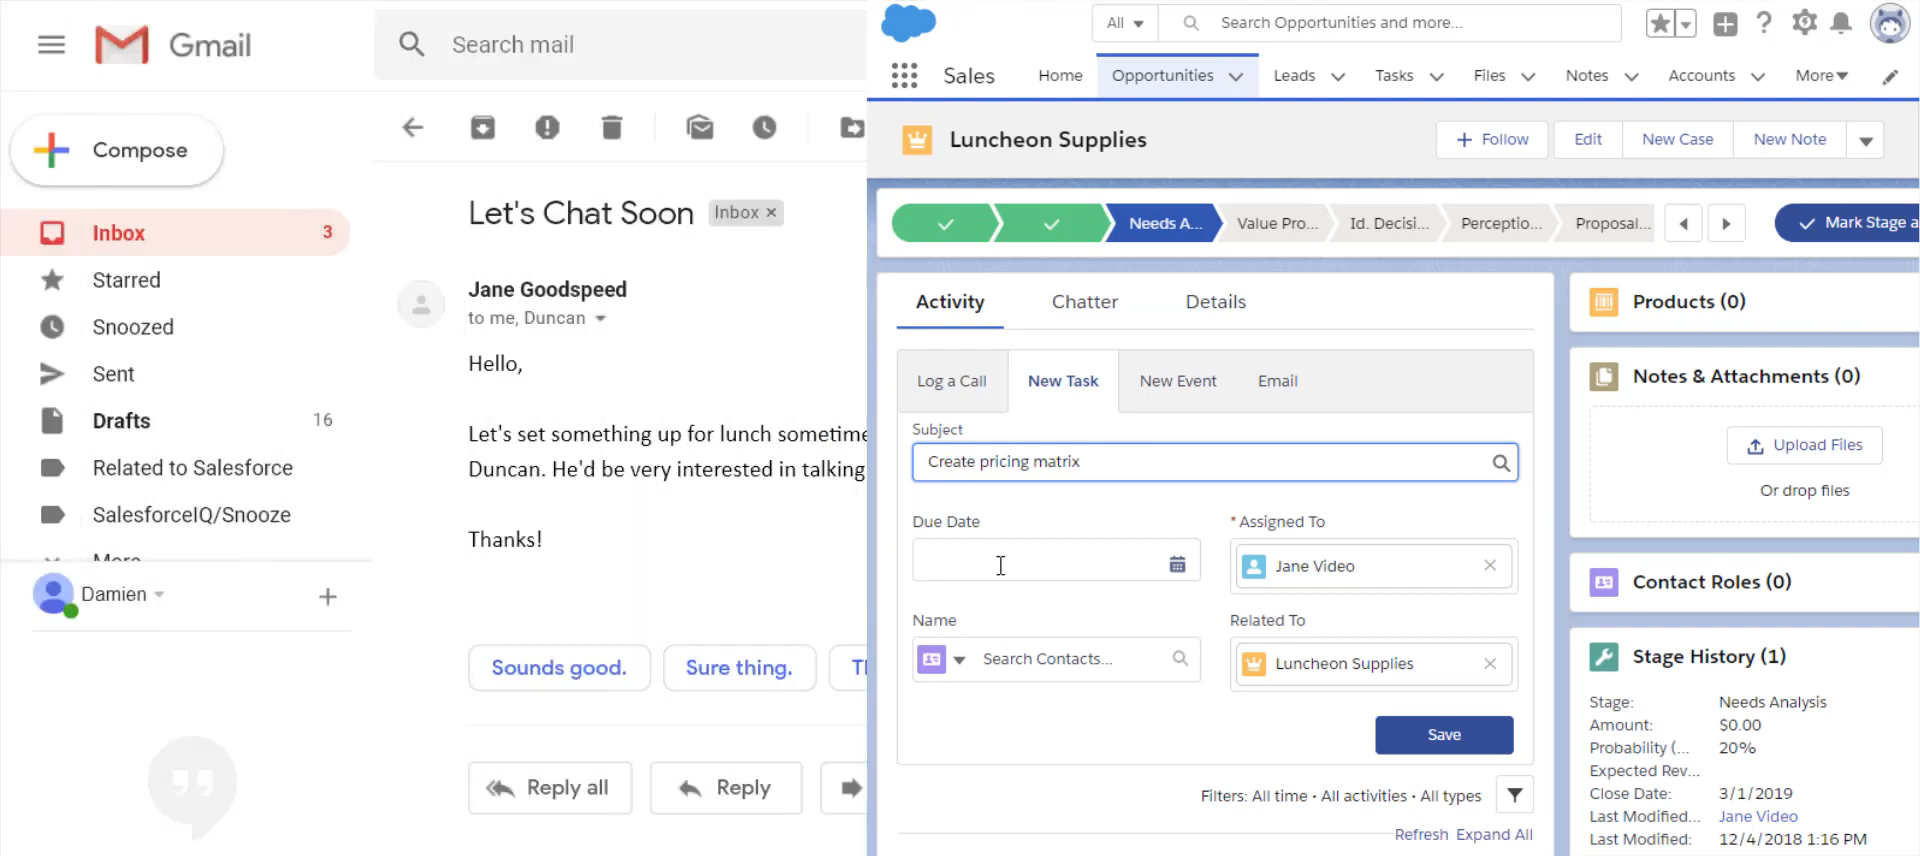Archive the Let's Chat Soon email
The width and height of the screenshot is (1920, 856).
pos(483,127)
